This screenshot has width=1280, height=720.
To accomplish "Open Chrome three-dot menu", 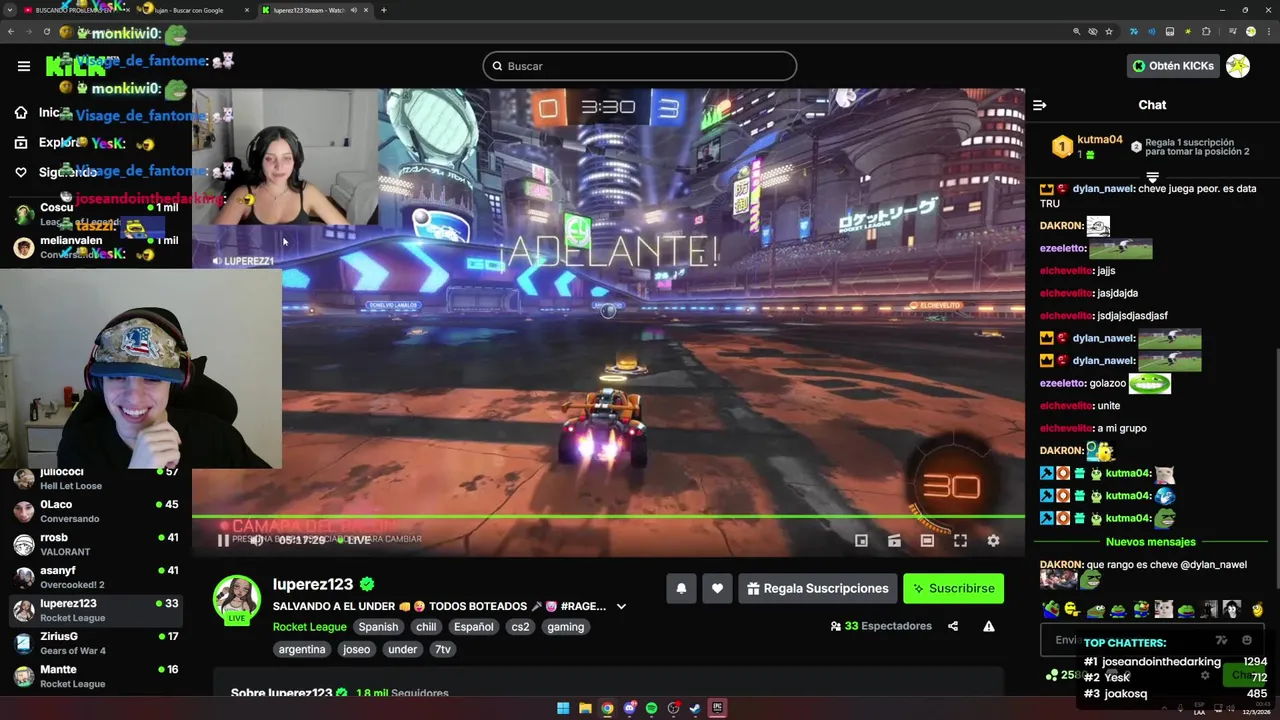I will (1268, 31).
